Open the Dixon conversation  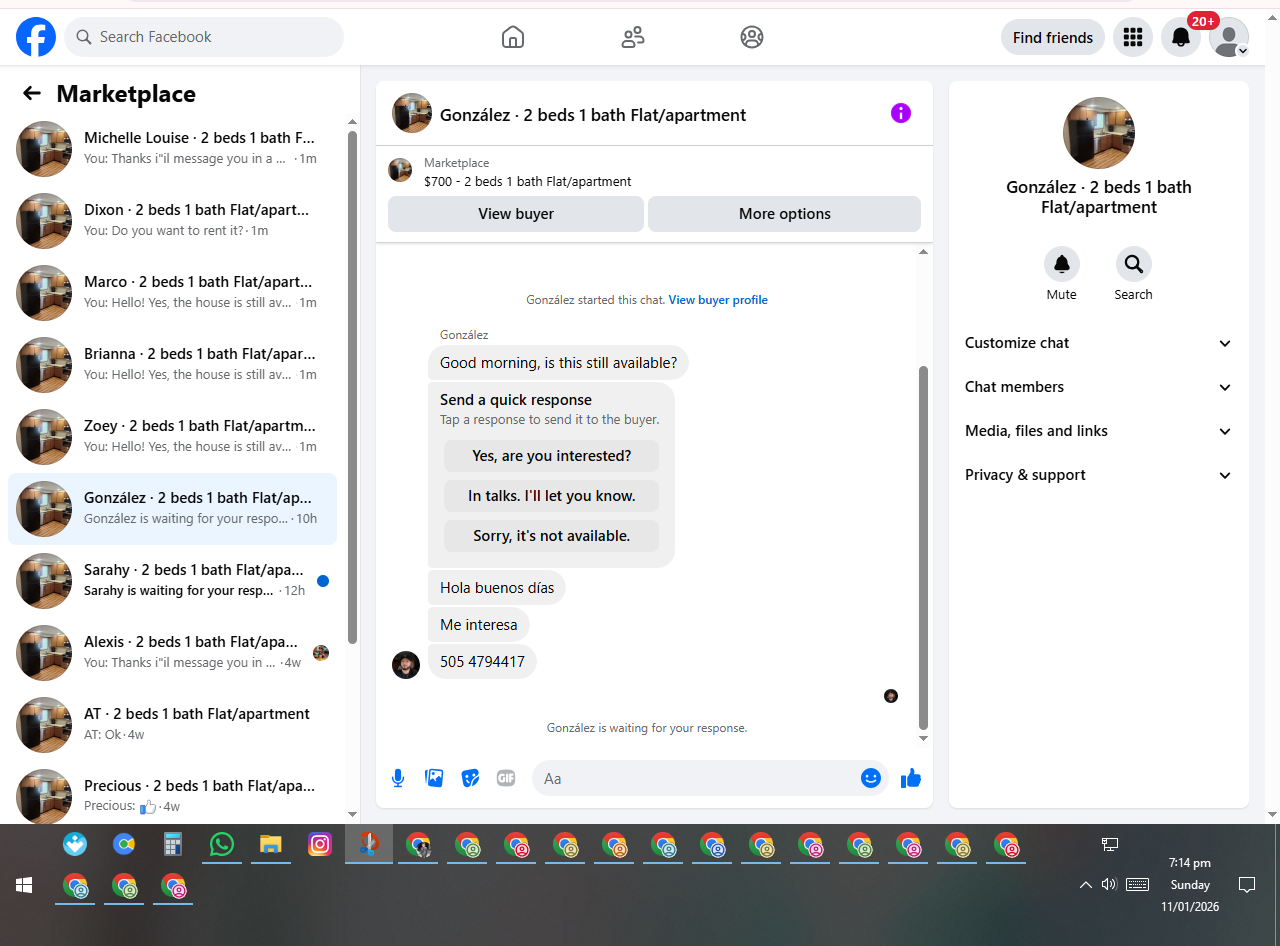(x=172, y=221)
